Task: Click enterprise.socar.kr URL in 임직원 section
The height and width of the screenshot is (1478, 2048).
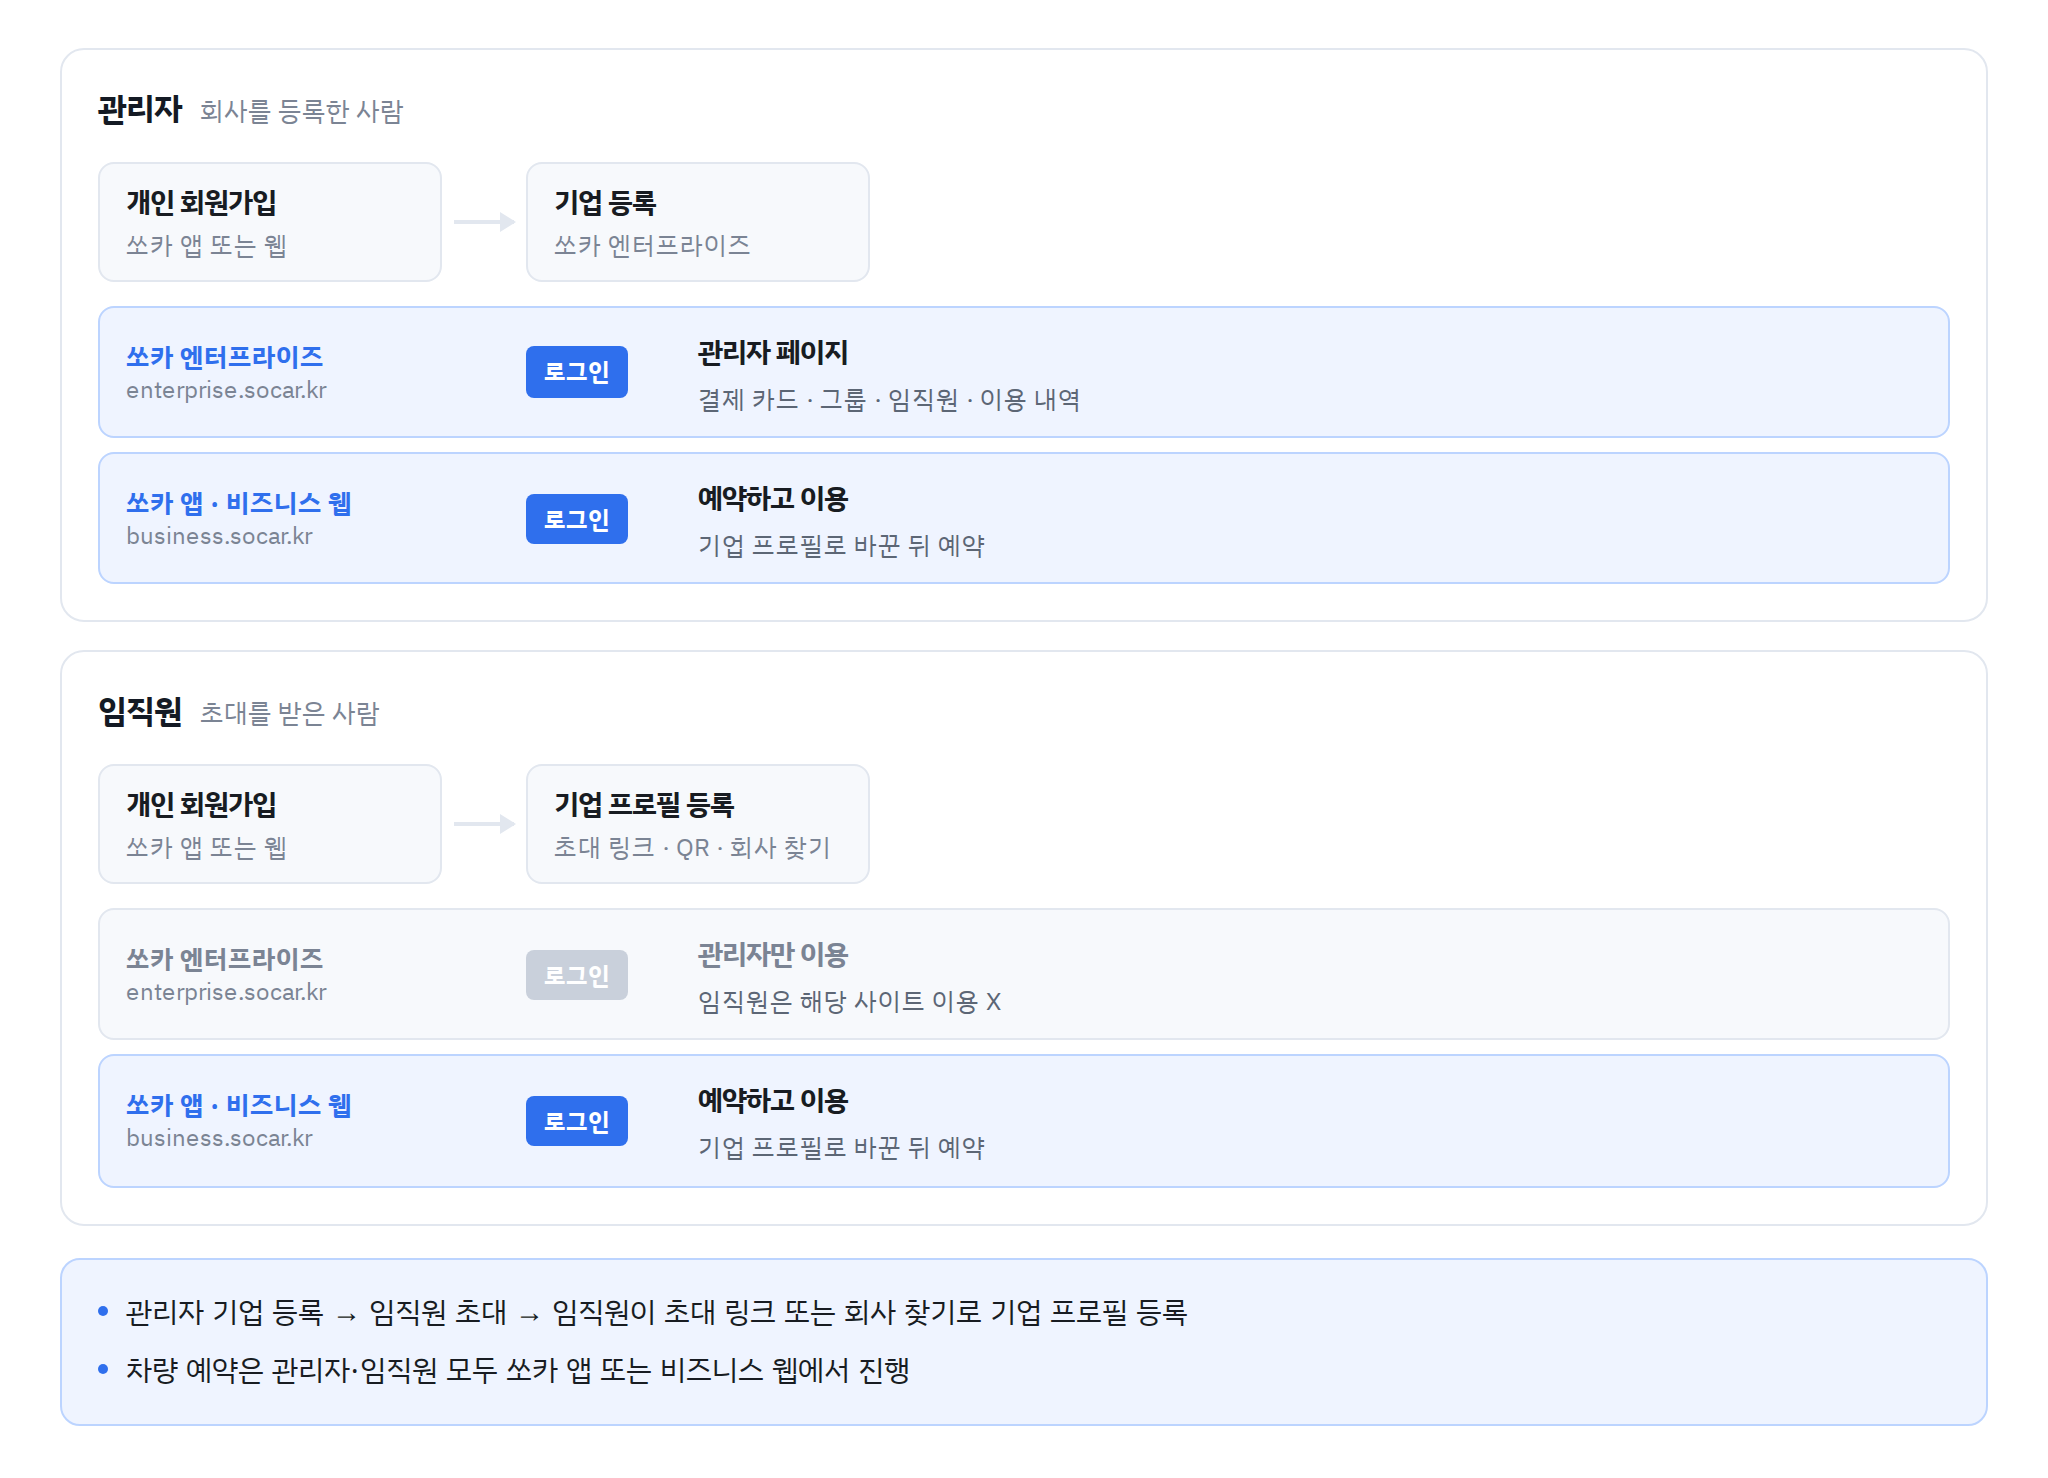Action: [226, 992]
